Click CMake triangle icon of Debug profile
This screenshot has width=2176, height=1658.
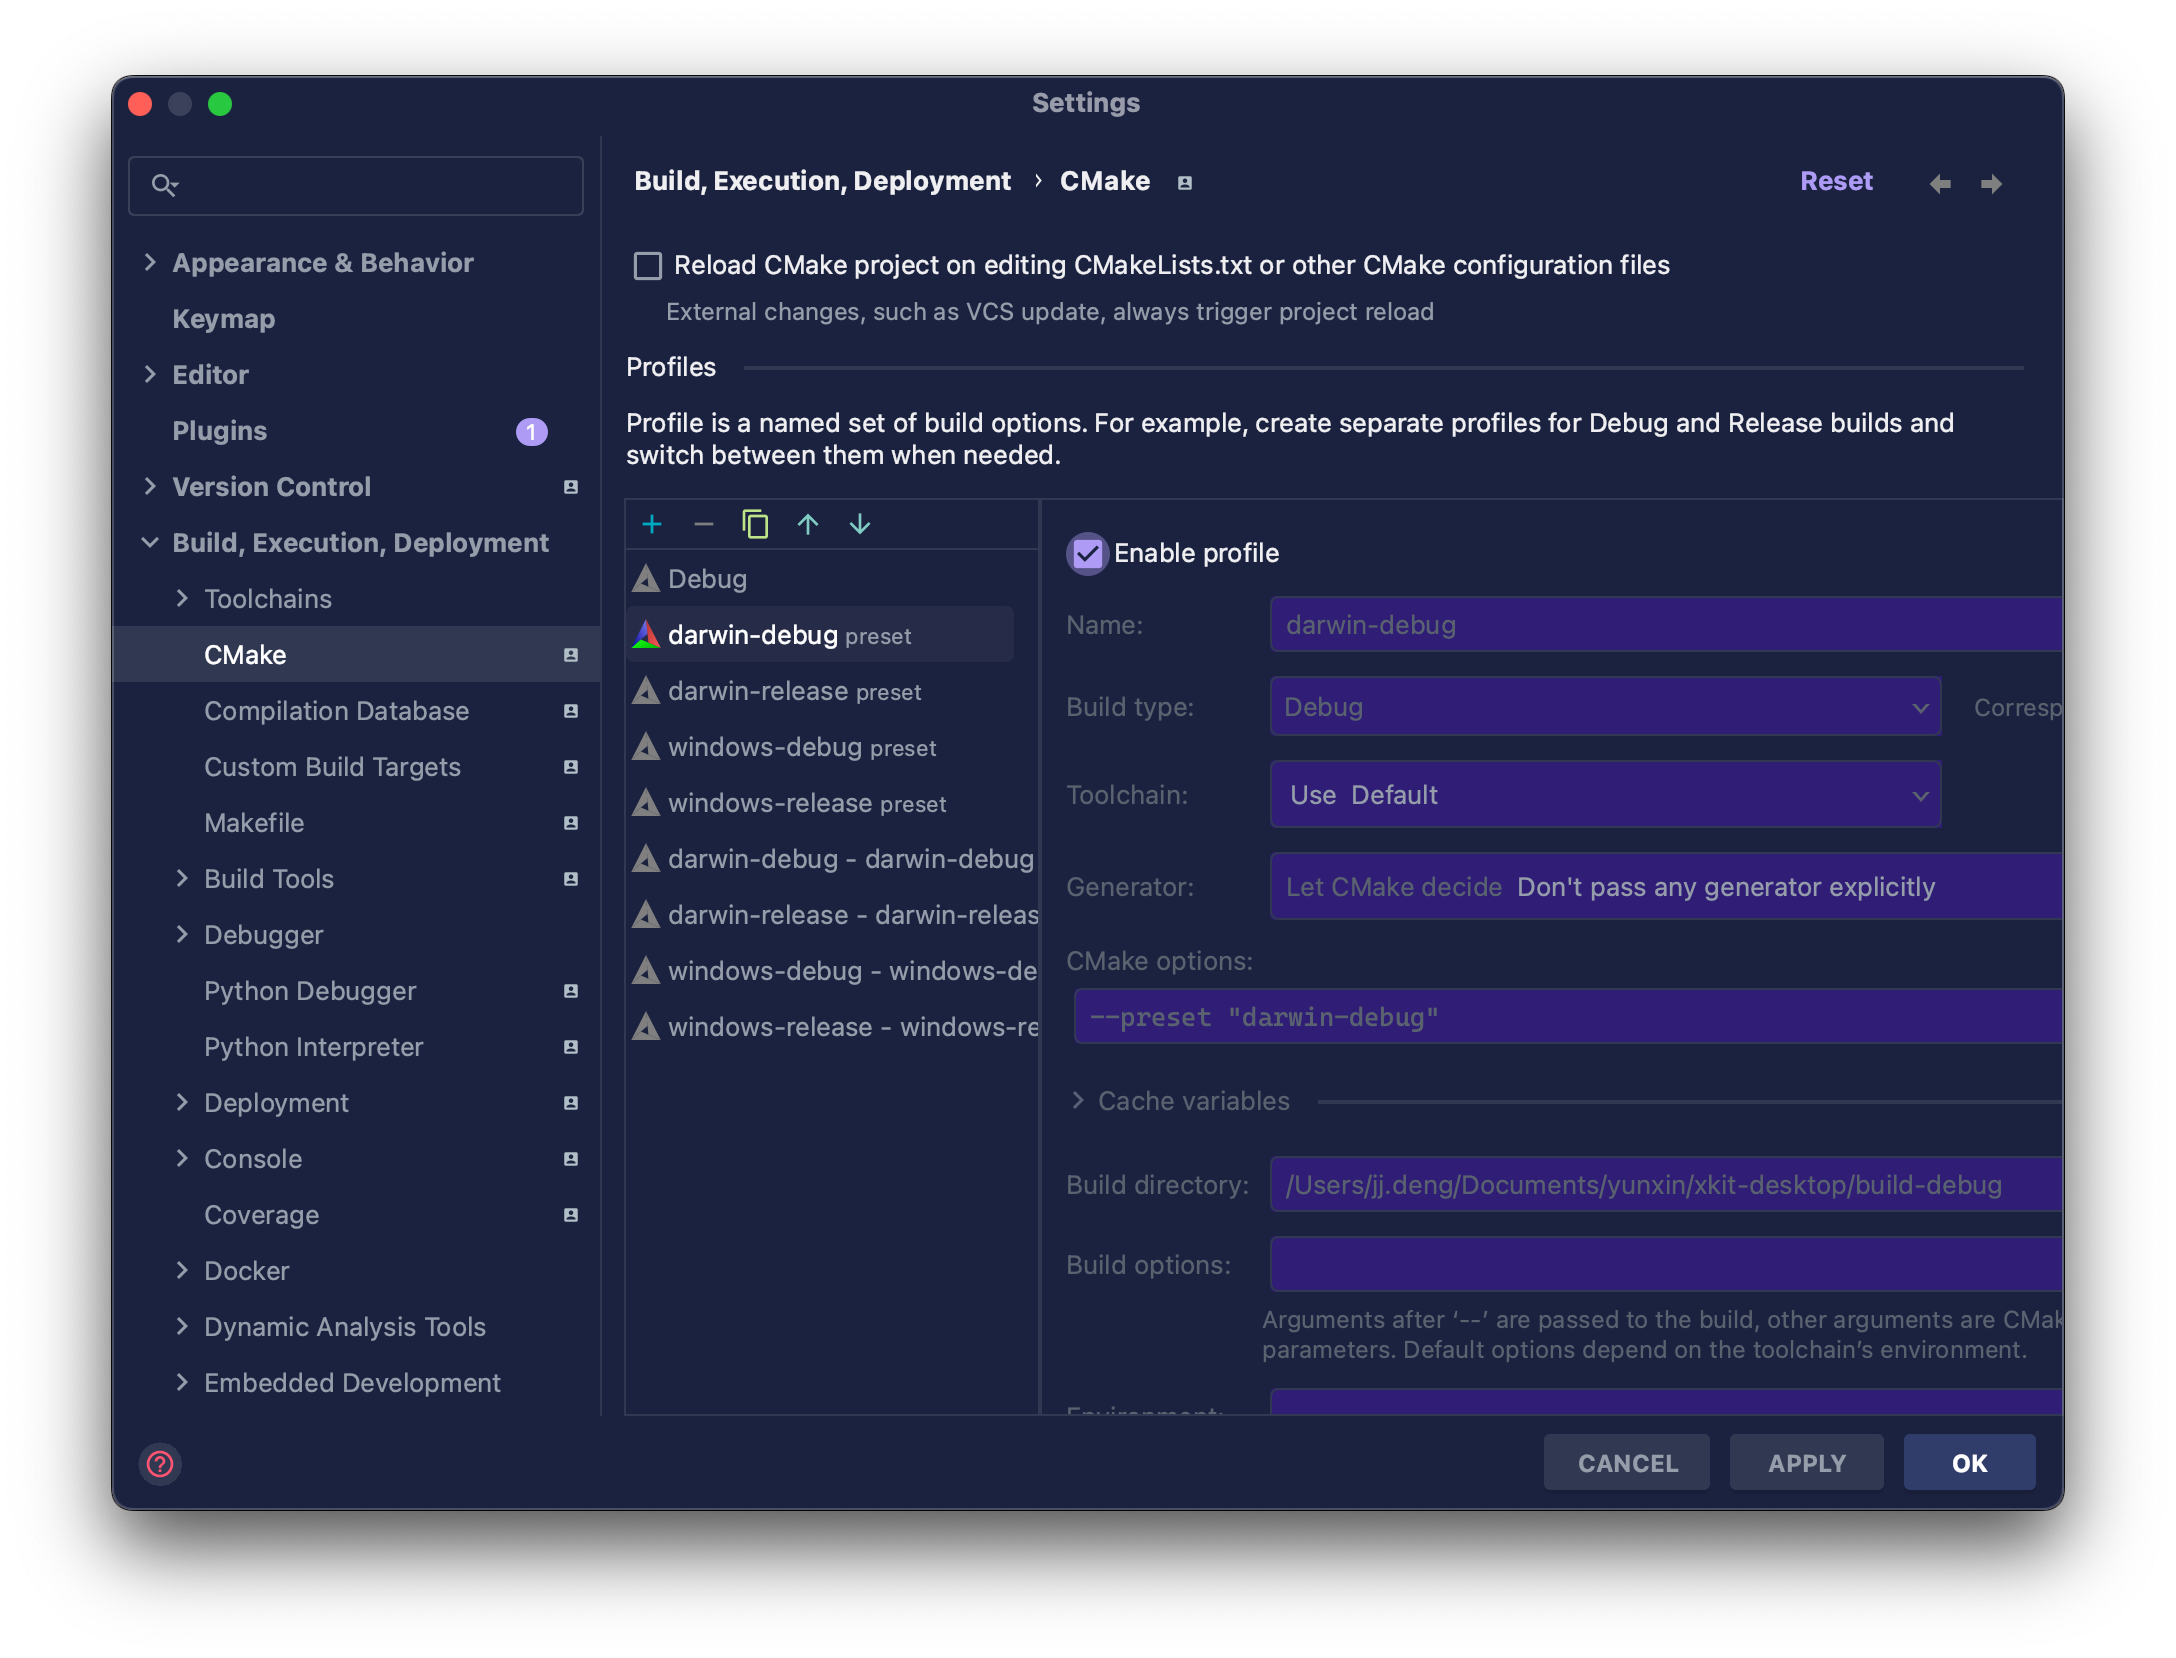tap(646, 578)
